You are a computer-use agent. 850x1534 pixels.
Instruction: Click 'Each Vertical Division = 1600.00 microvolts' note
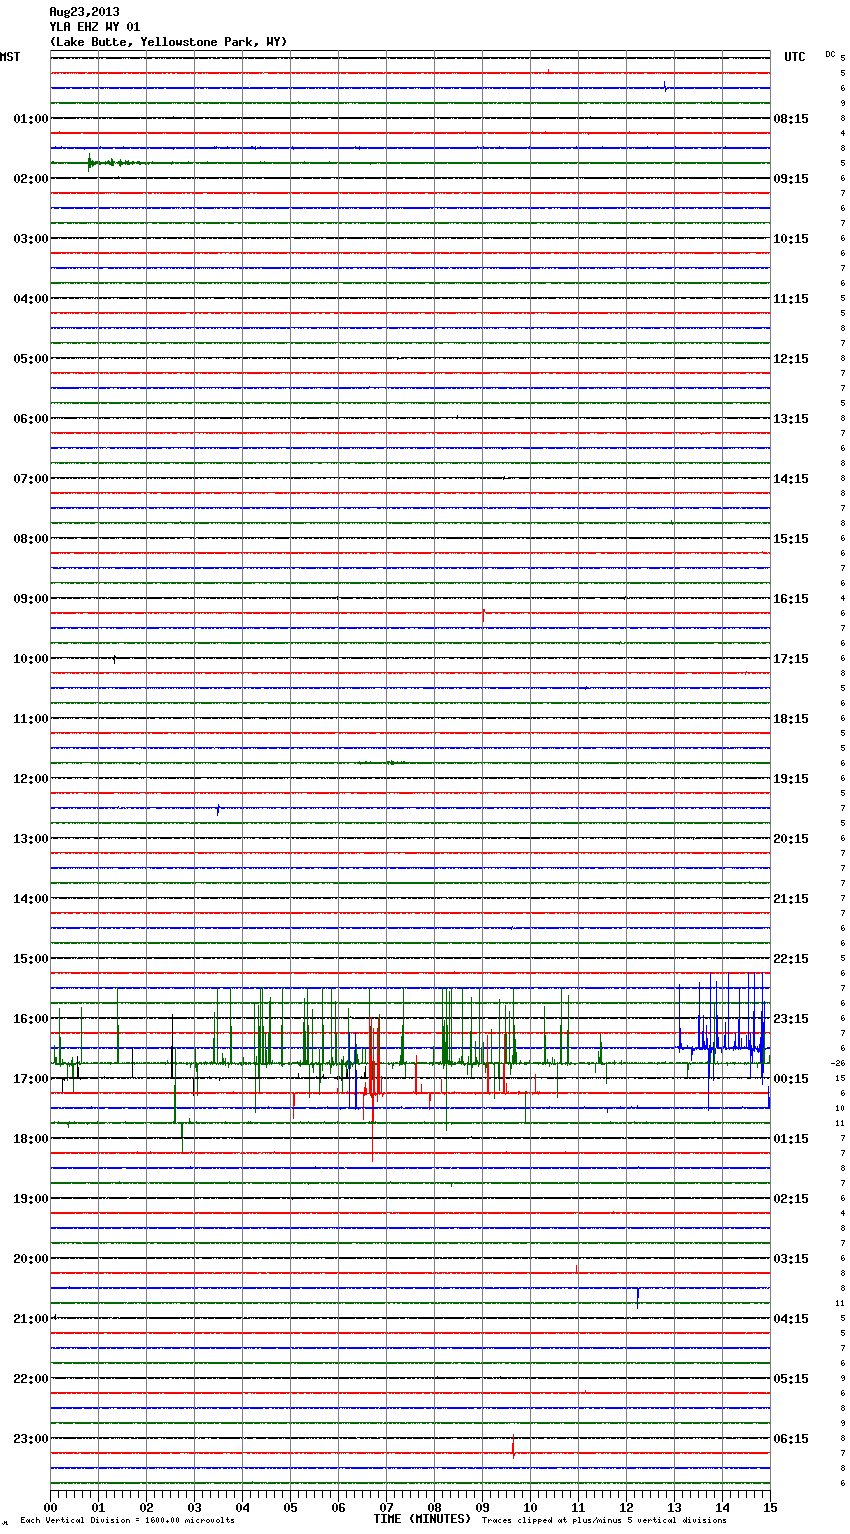pyautogui.click(x=127, y=1521)
